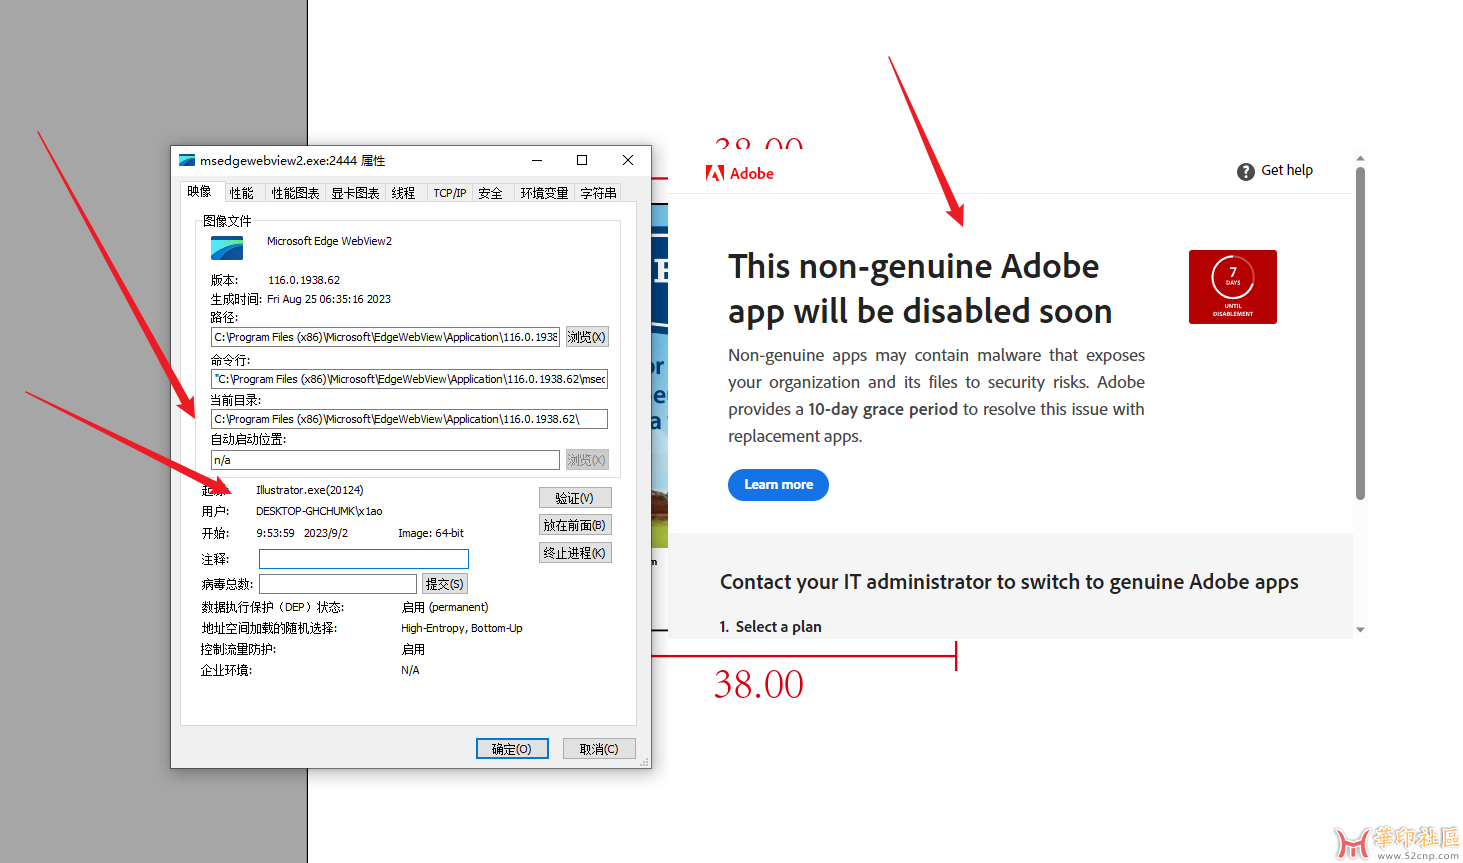Image resolution: width=1463 pixels, height=863 pixels.
Task: Open the Get help link
Action: point(1287,170)
